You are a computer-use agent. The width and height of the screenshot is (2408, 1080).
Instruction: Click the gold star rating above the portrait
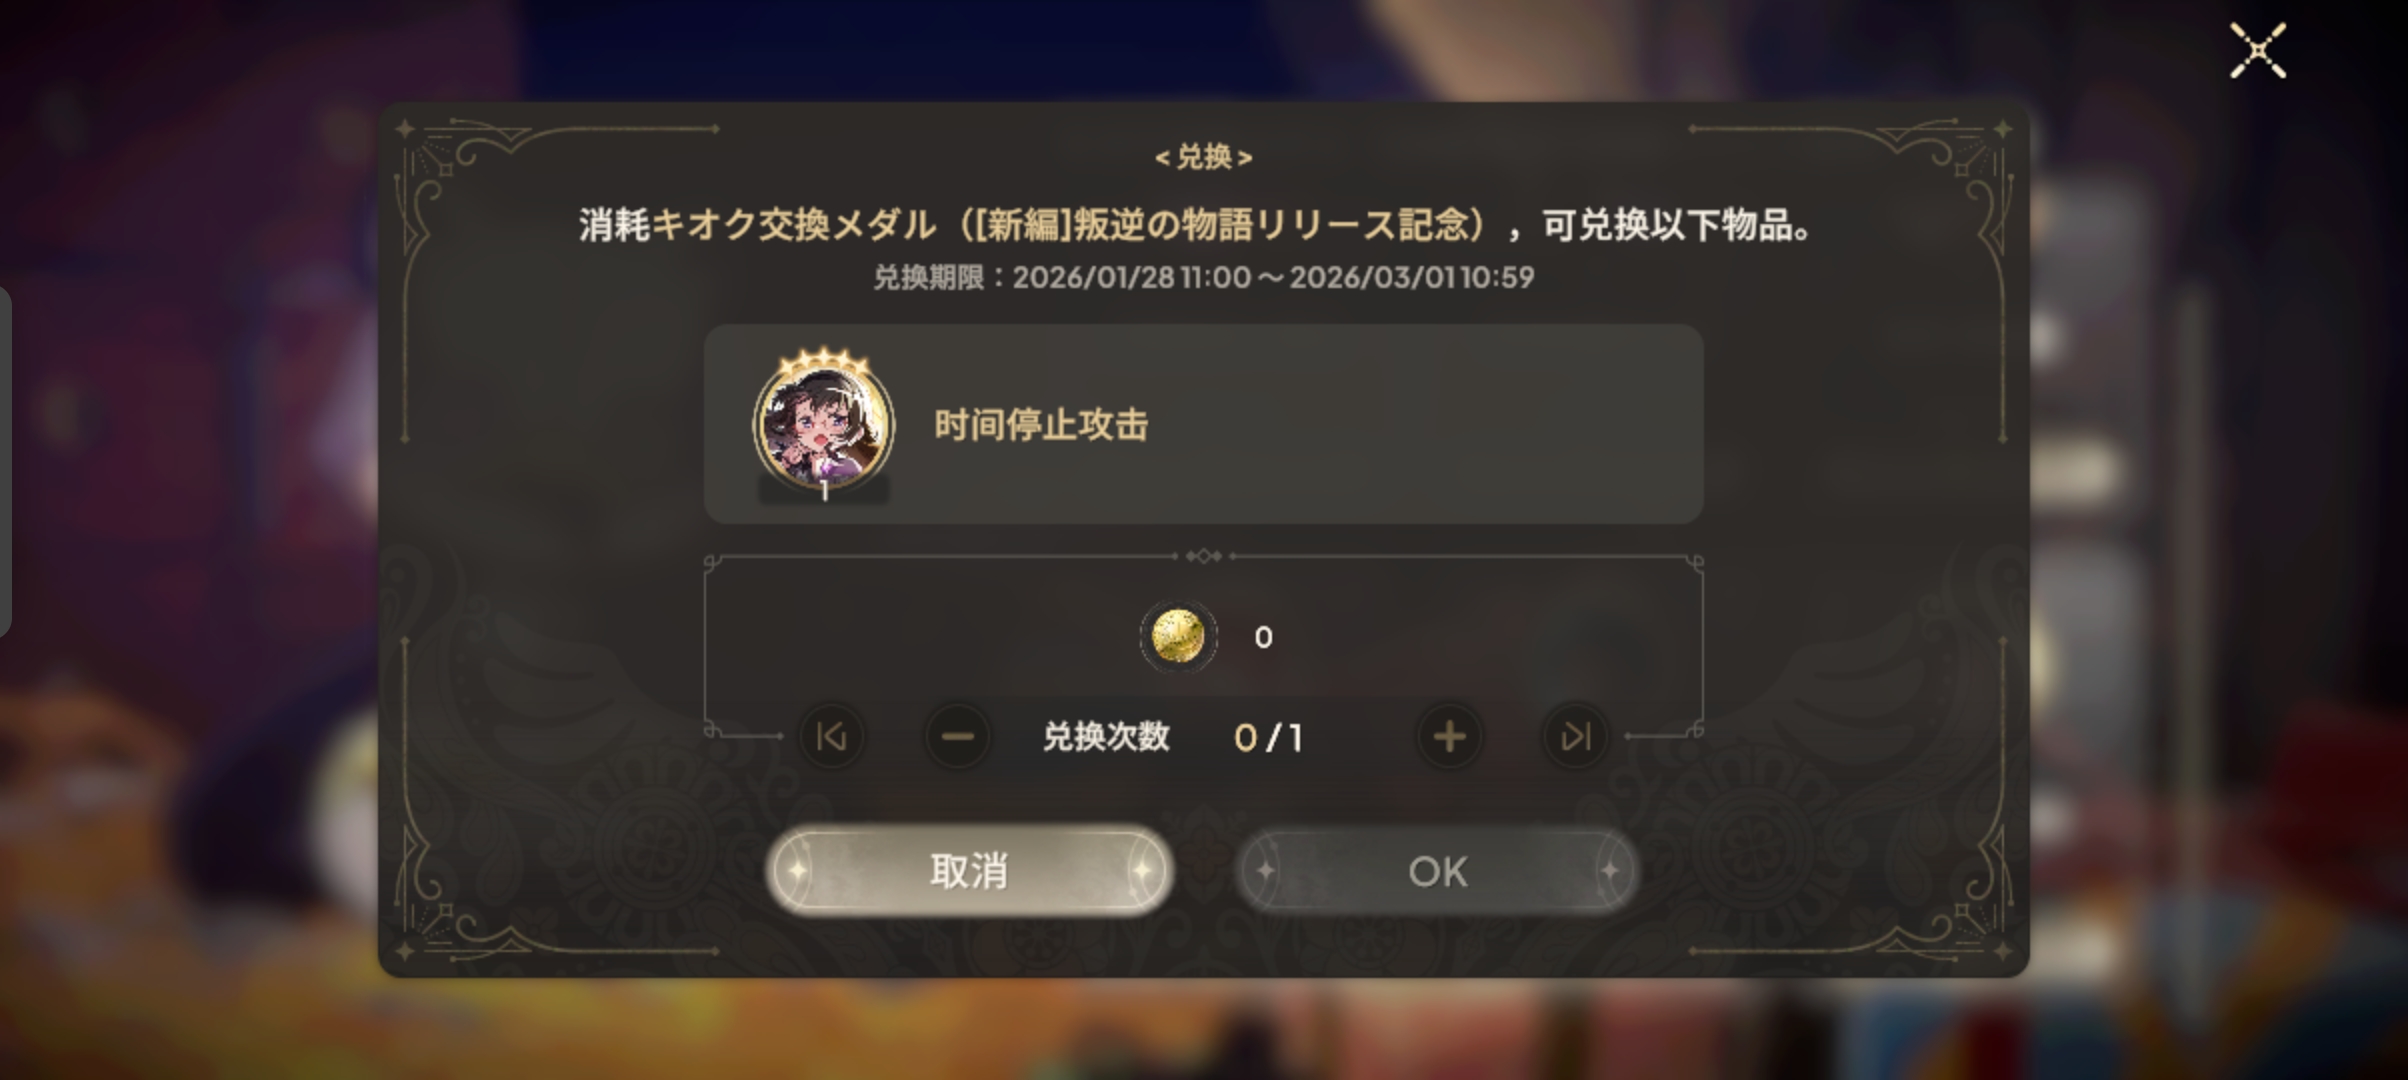coord(823,359)
